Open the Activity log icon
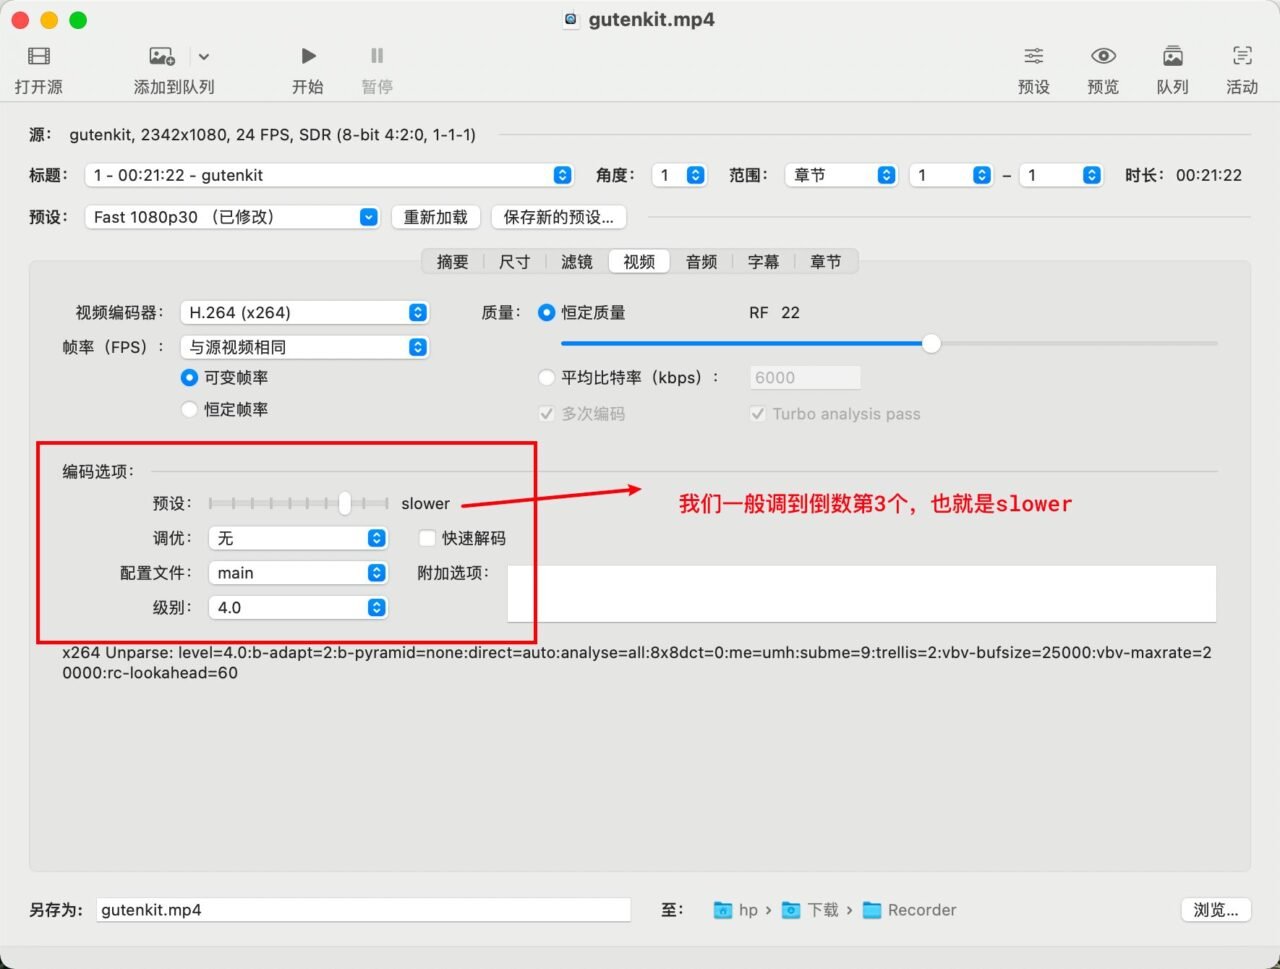Viewport: 1280px width, 969px height. [1242, 56]
